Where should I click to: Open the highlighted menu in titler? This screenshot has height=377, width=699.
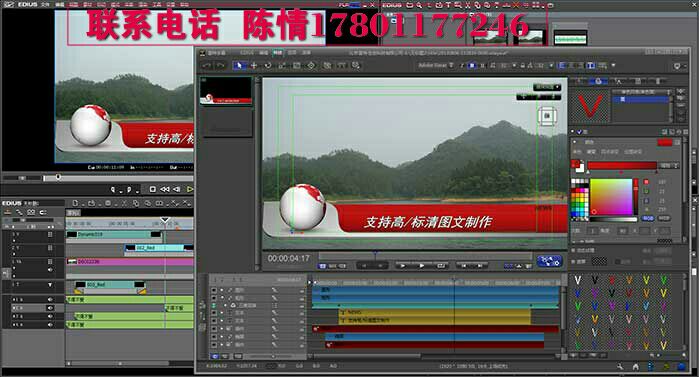click(x=277, y=53)
